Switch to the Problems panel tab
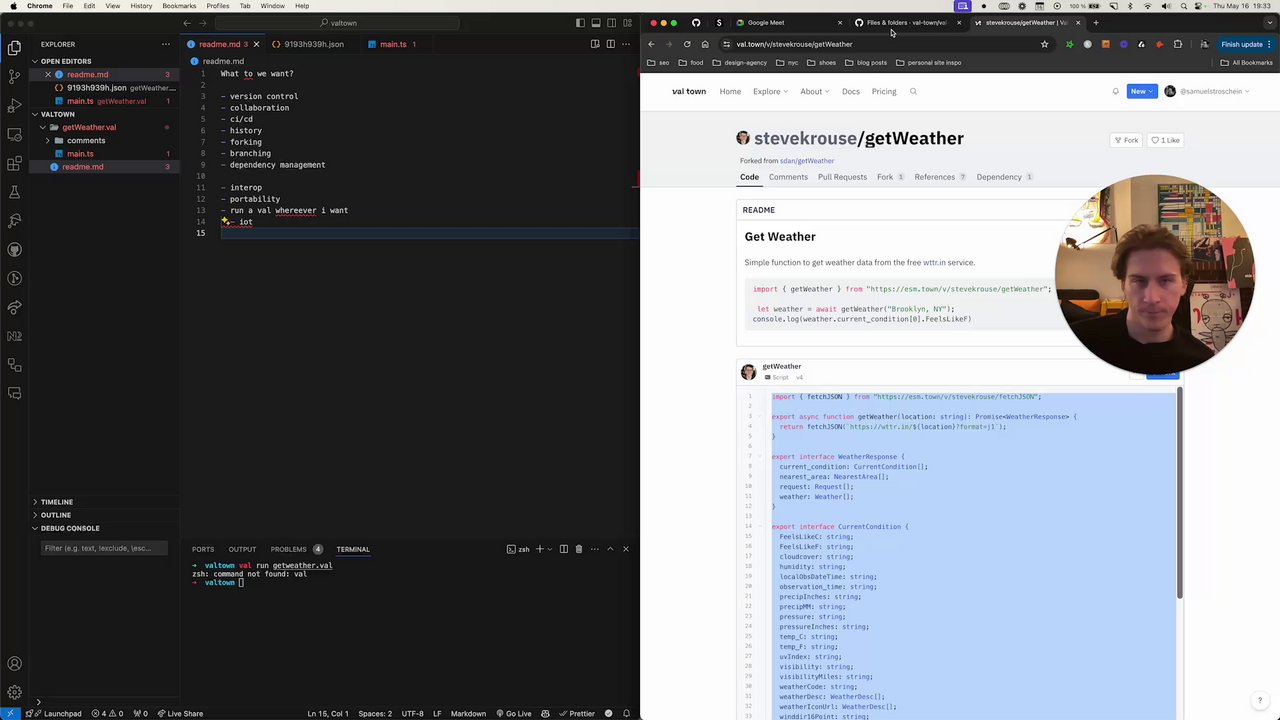 coord(296,549)
